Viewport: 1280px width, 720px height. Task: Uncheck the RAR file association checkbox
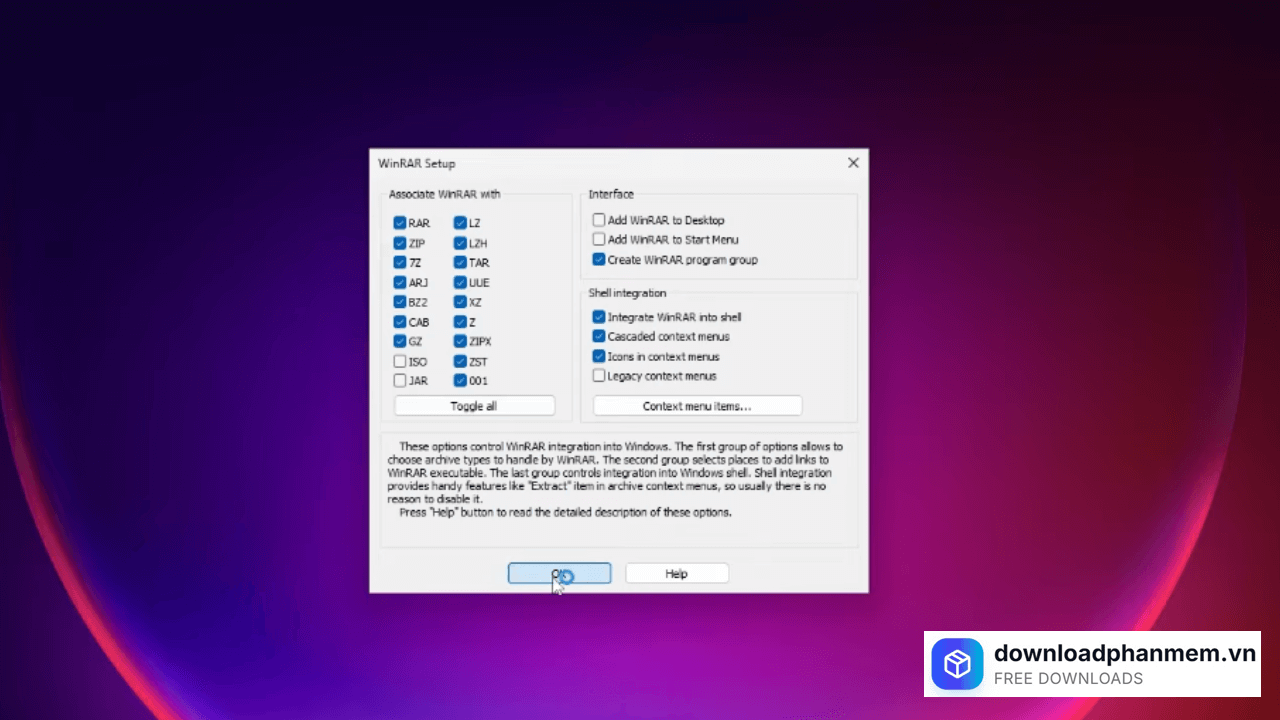click(x=400, y=223)
